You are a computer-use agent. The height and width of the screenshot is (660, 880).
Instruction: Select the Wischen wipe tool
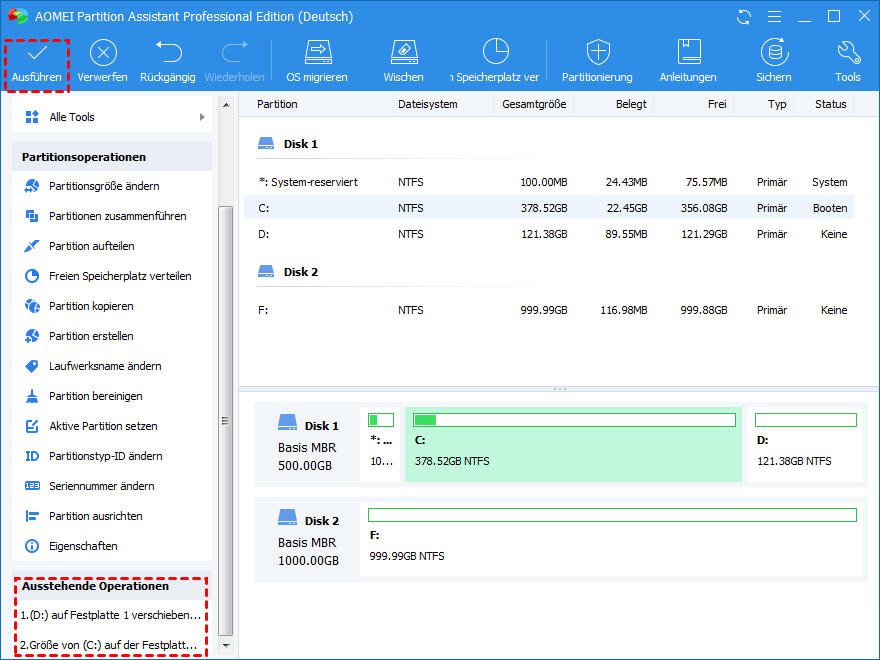403,54
